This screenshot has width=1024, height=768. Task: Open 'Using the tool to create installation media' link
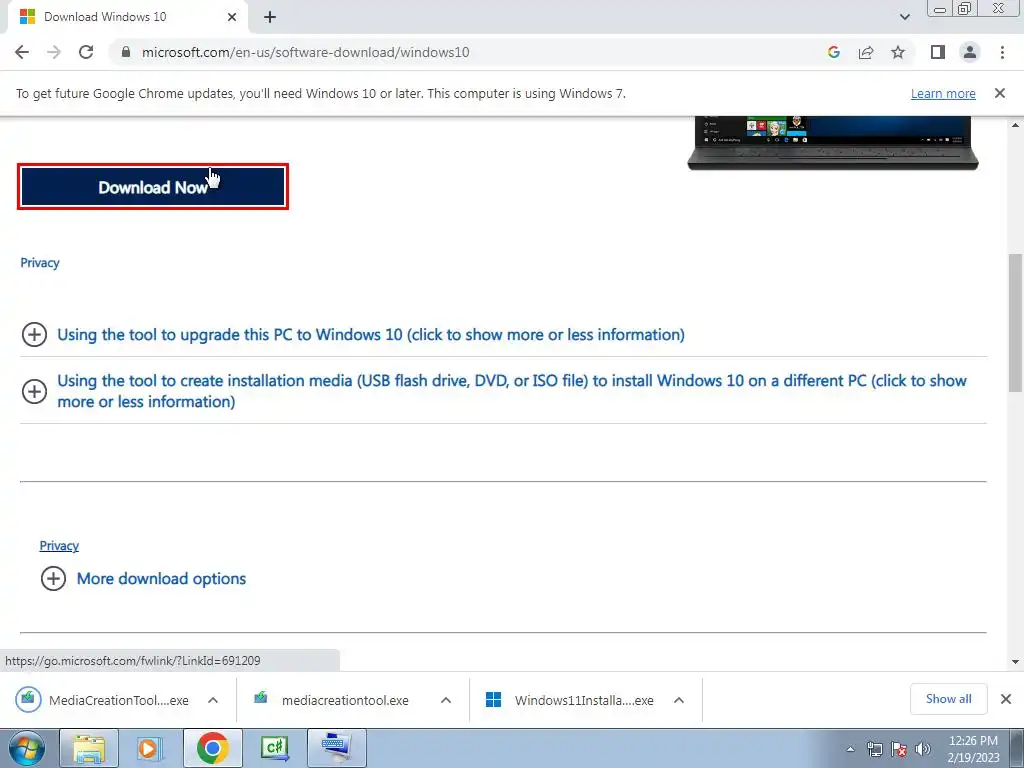coord(511,391)
